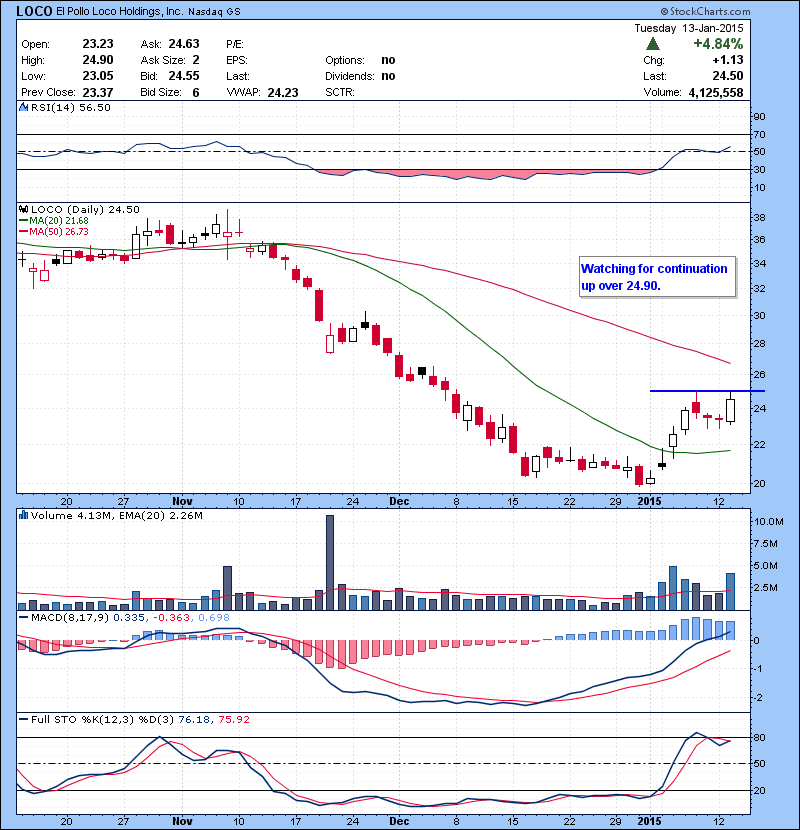Click the Volume panel bar icon
The height and width of the screenshot is (830, 800).
point(23,515)
